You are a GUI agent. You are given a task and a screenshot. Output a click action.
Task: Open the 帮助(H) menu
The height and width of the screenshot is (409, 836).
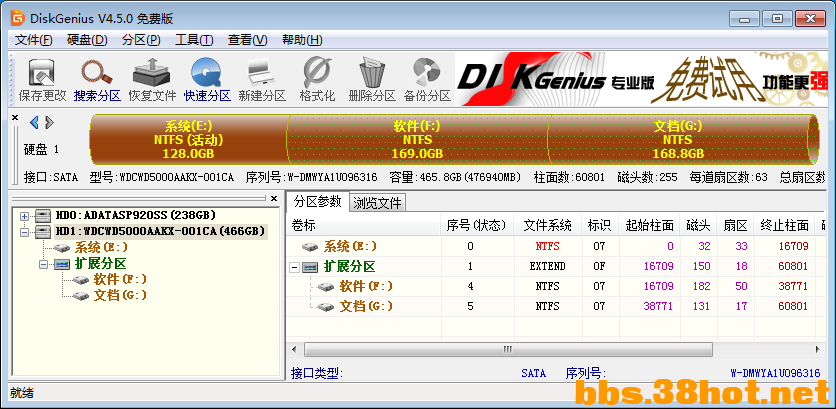tap(302, 40)
